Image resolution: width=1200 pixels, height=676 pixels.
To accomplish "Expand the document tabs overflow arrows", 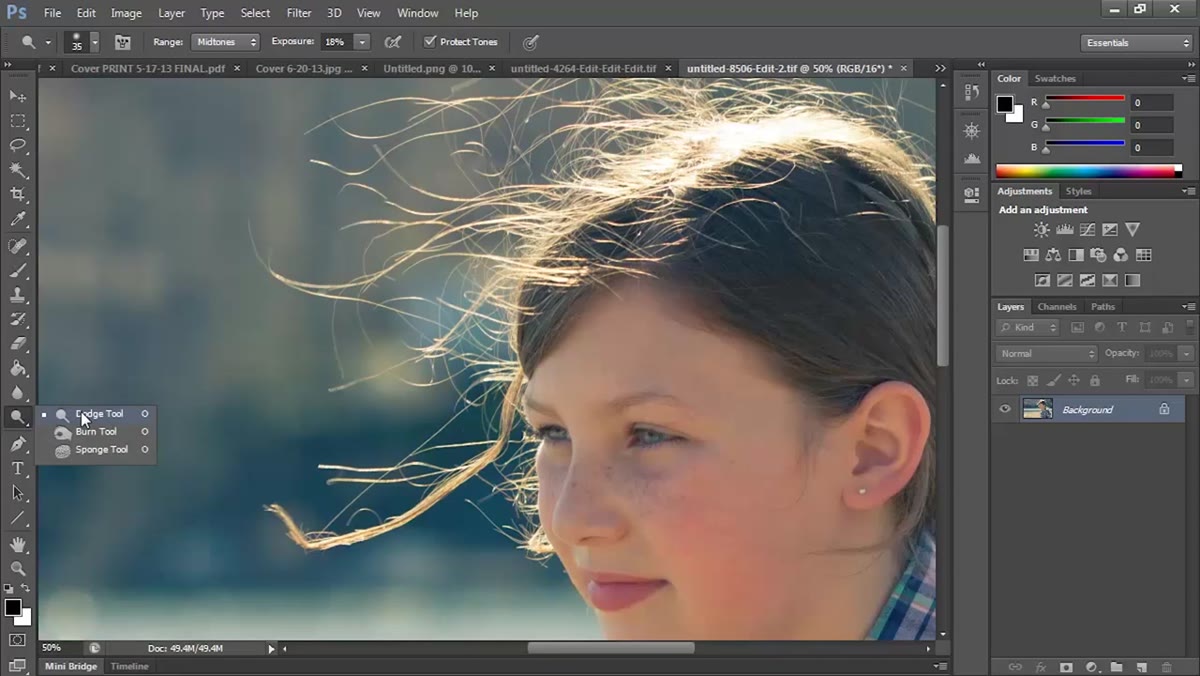I will 940,68.
